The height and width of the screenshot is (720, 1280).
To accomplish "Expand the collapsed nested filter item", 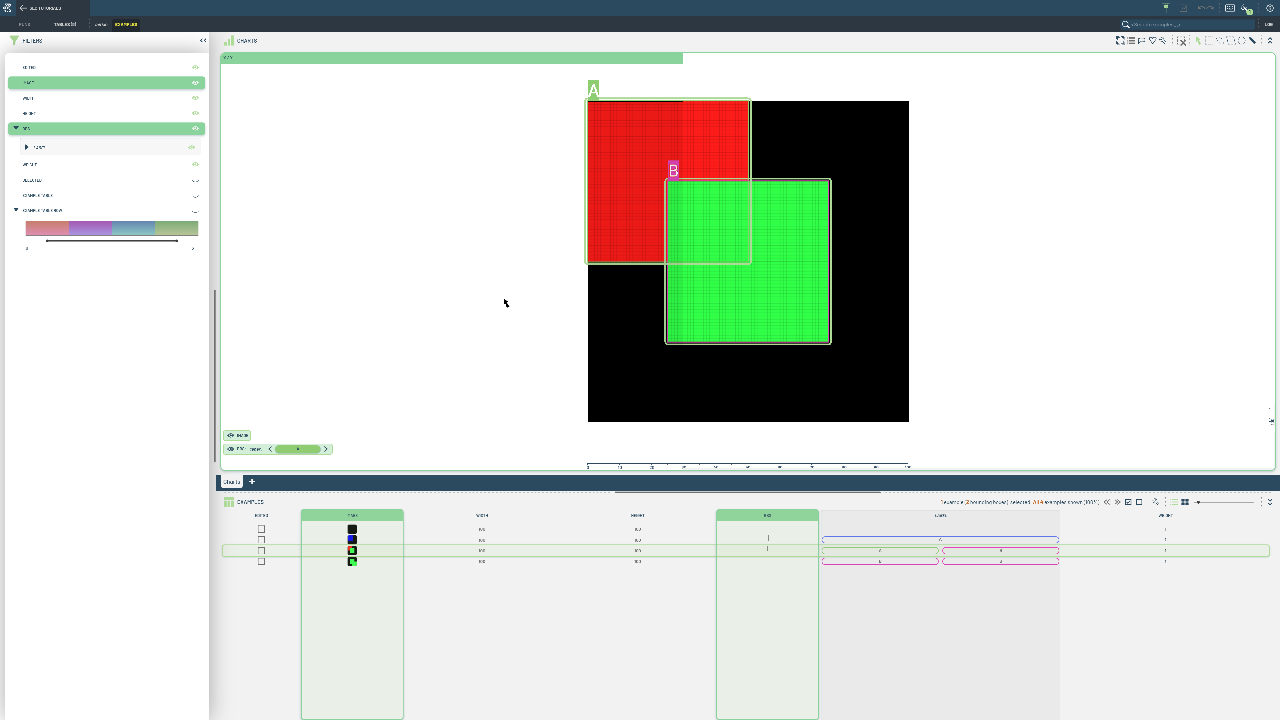I will coord(27,147).
